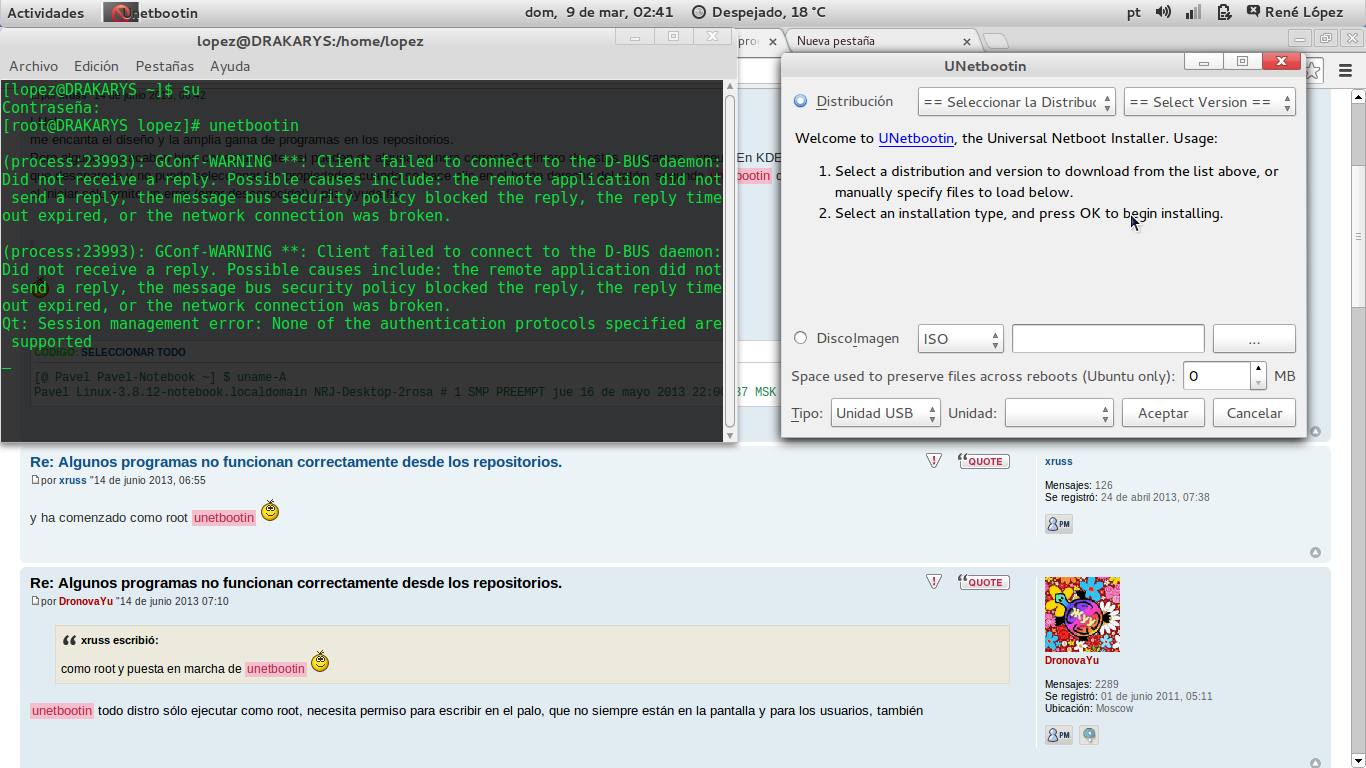The height and width of the screenshot is (768, 1366).
Task: Open the "Select Version" dropdown
Action: click(1209, 102)
